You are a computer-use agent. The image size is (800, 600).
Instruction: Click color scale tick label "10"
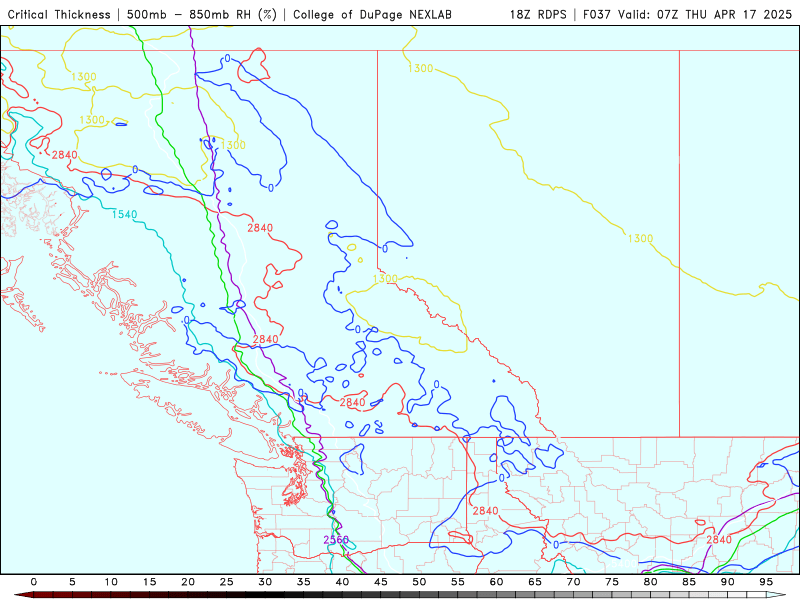click(x=111, y=582)
